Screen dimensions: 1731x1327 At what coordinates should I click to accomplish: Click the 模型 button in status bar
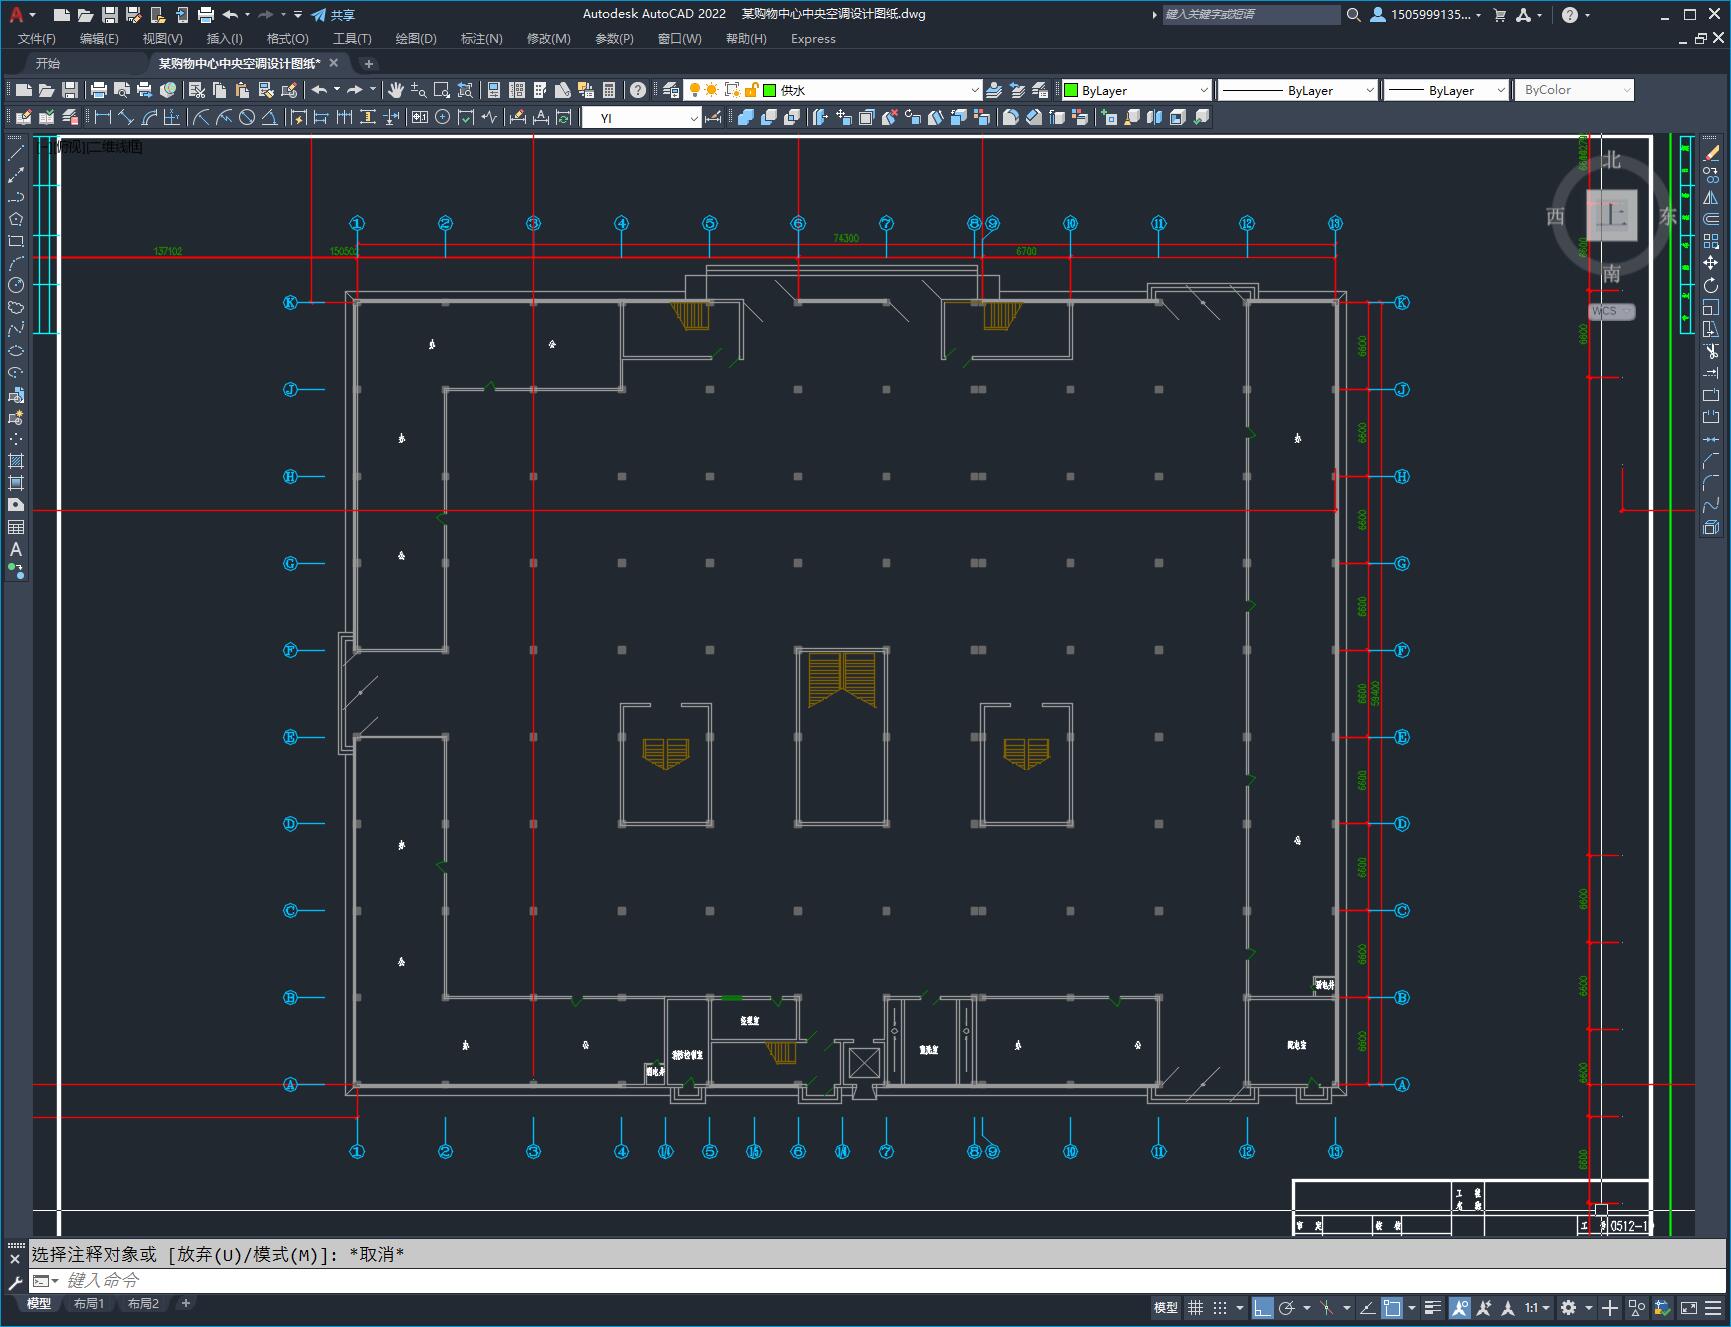tap(1166, 1307)
